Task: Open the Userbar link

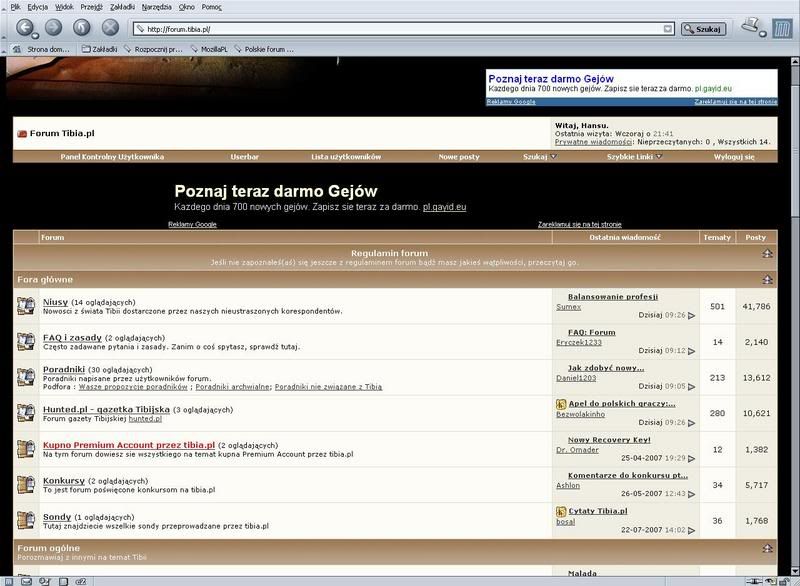Action: [x=244, y=157]
